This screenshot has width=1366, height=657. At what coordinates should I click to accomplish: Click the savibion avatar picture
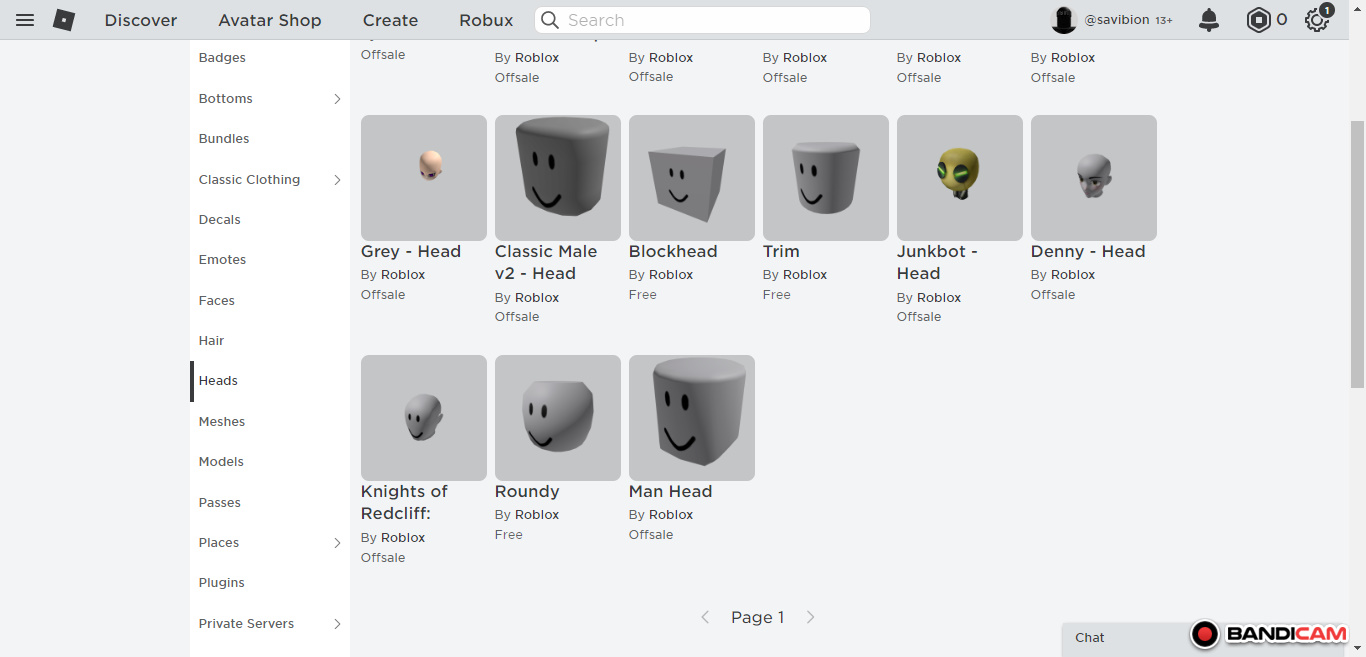tap(1064, 20)
